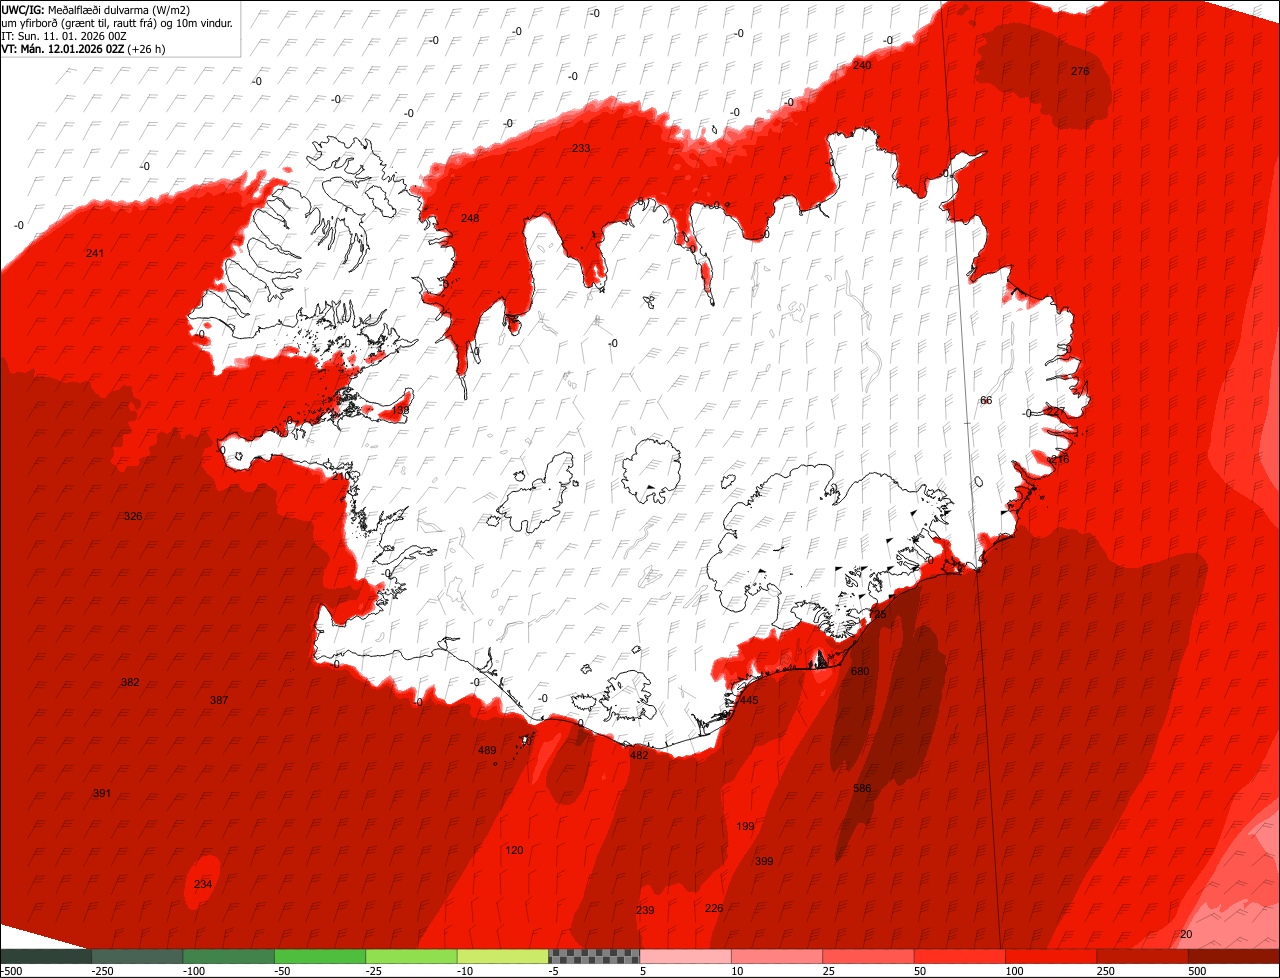
Task: Click the valid time 'VT: Mán. 12.01.2026 02Z (+26 h)'
Action: pyautogui.click(x=83, y=48)
